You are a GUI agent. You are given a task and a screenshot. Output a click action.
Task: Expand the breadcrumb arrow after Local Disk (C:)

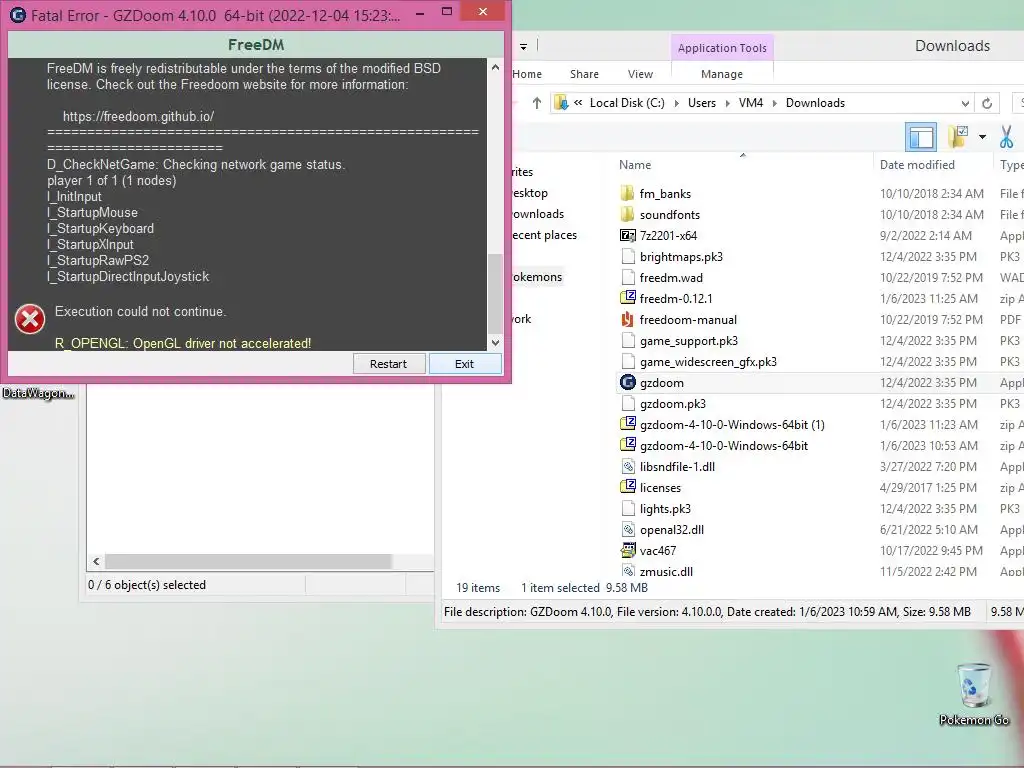click(x=676, y=103)
